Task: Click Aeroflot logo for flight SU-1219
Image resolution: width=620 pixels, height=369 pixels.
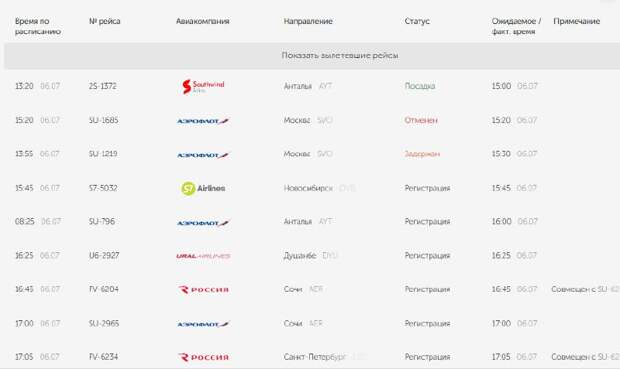Action: coord(203,155)
